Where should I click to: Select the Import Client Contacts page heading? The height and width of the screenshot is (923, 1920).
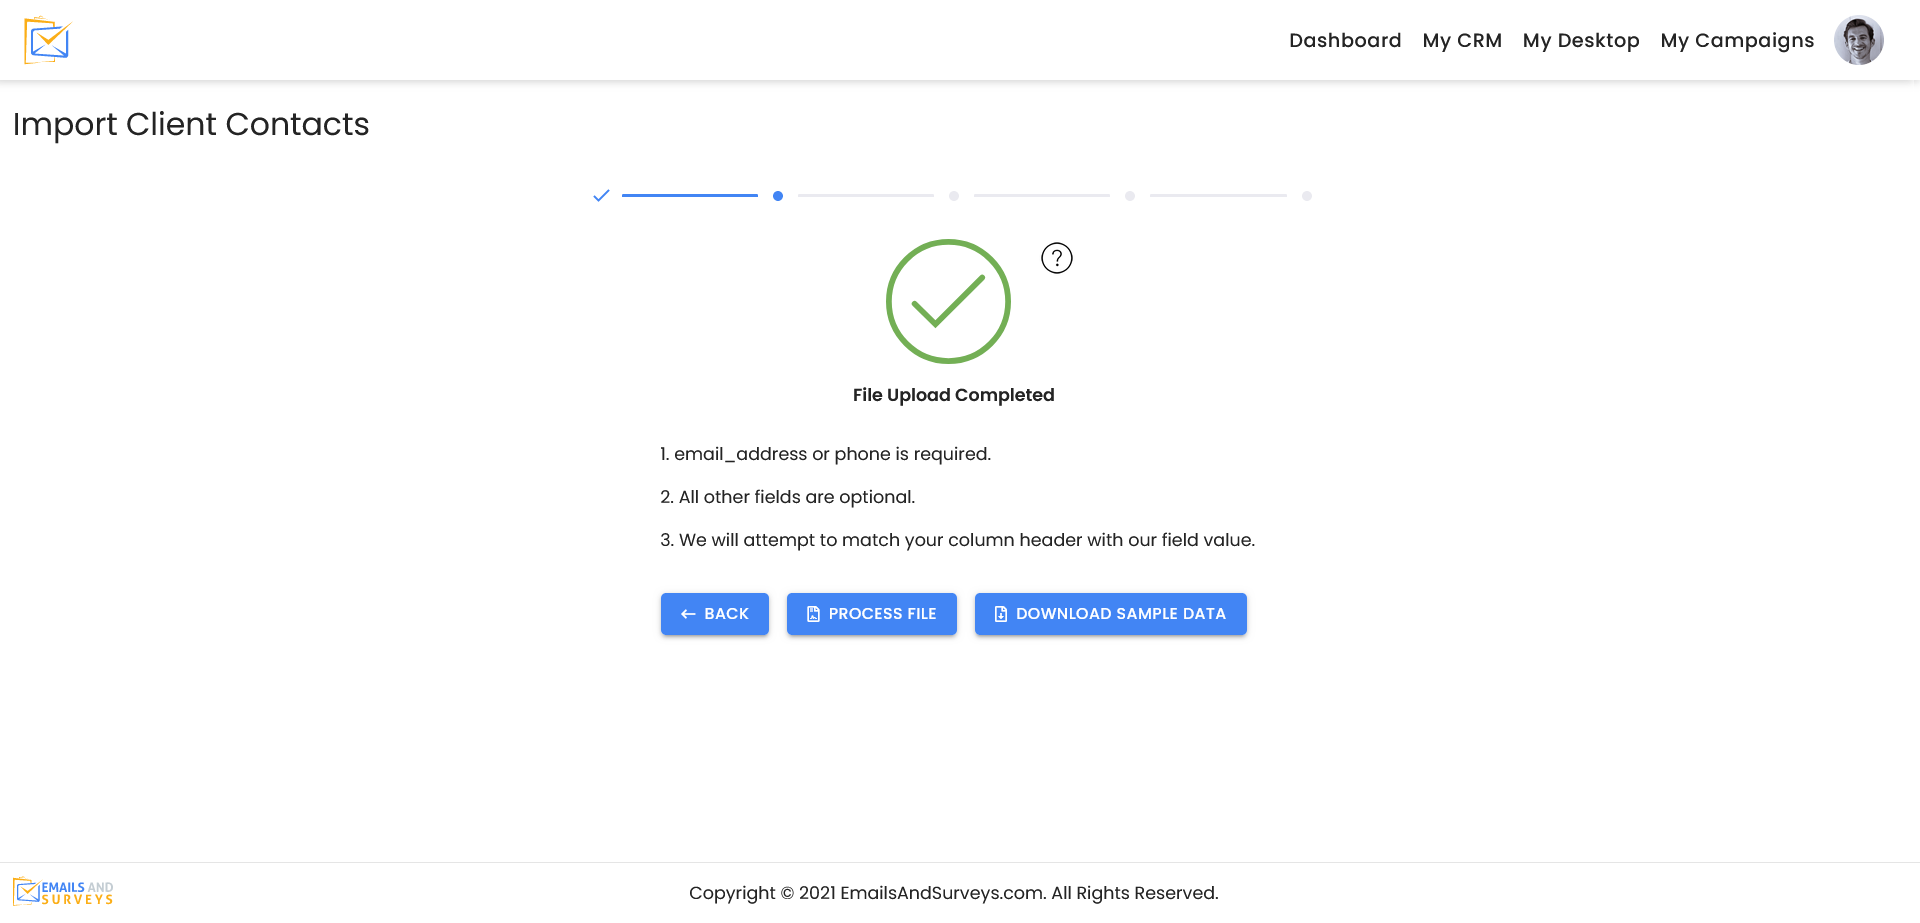click(190, 124)
